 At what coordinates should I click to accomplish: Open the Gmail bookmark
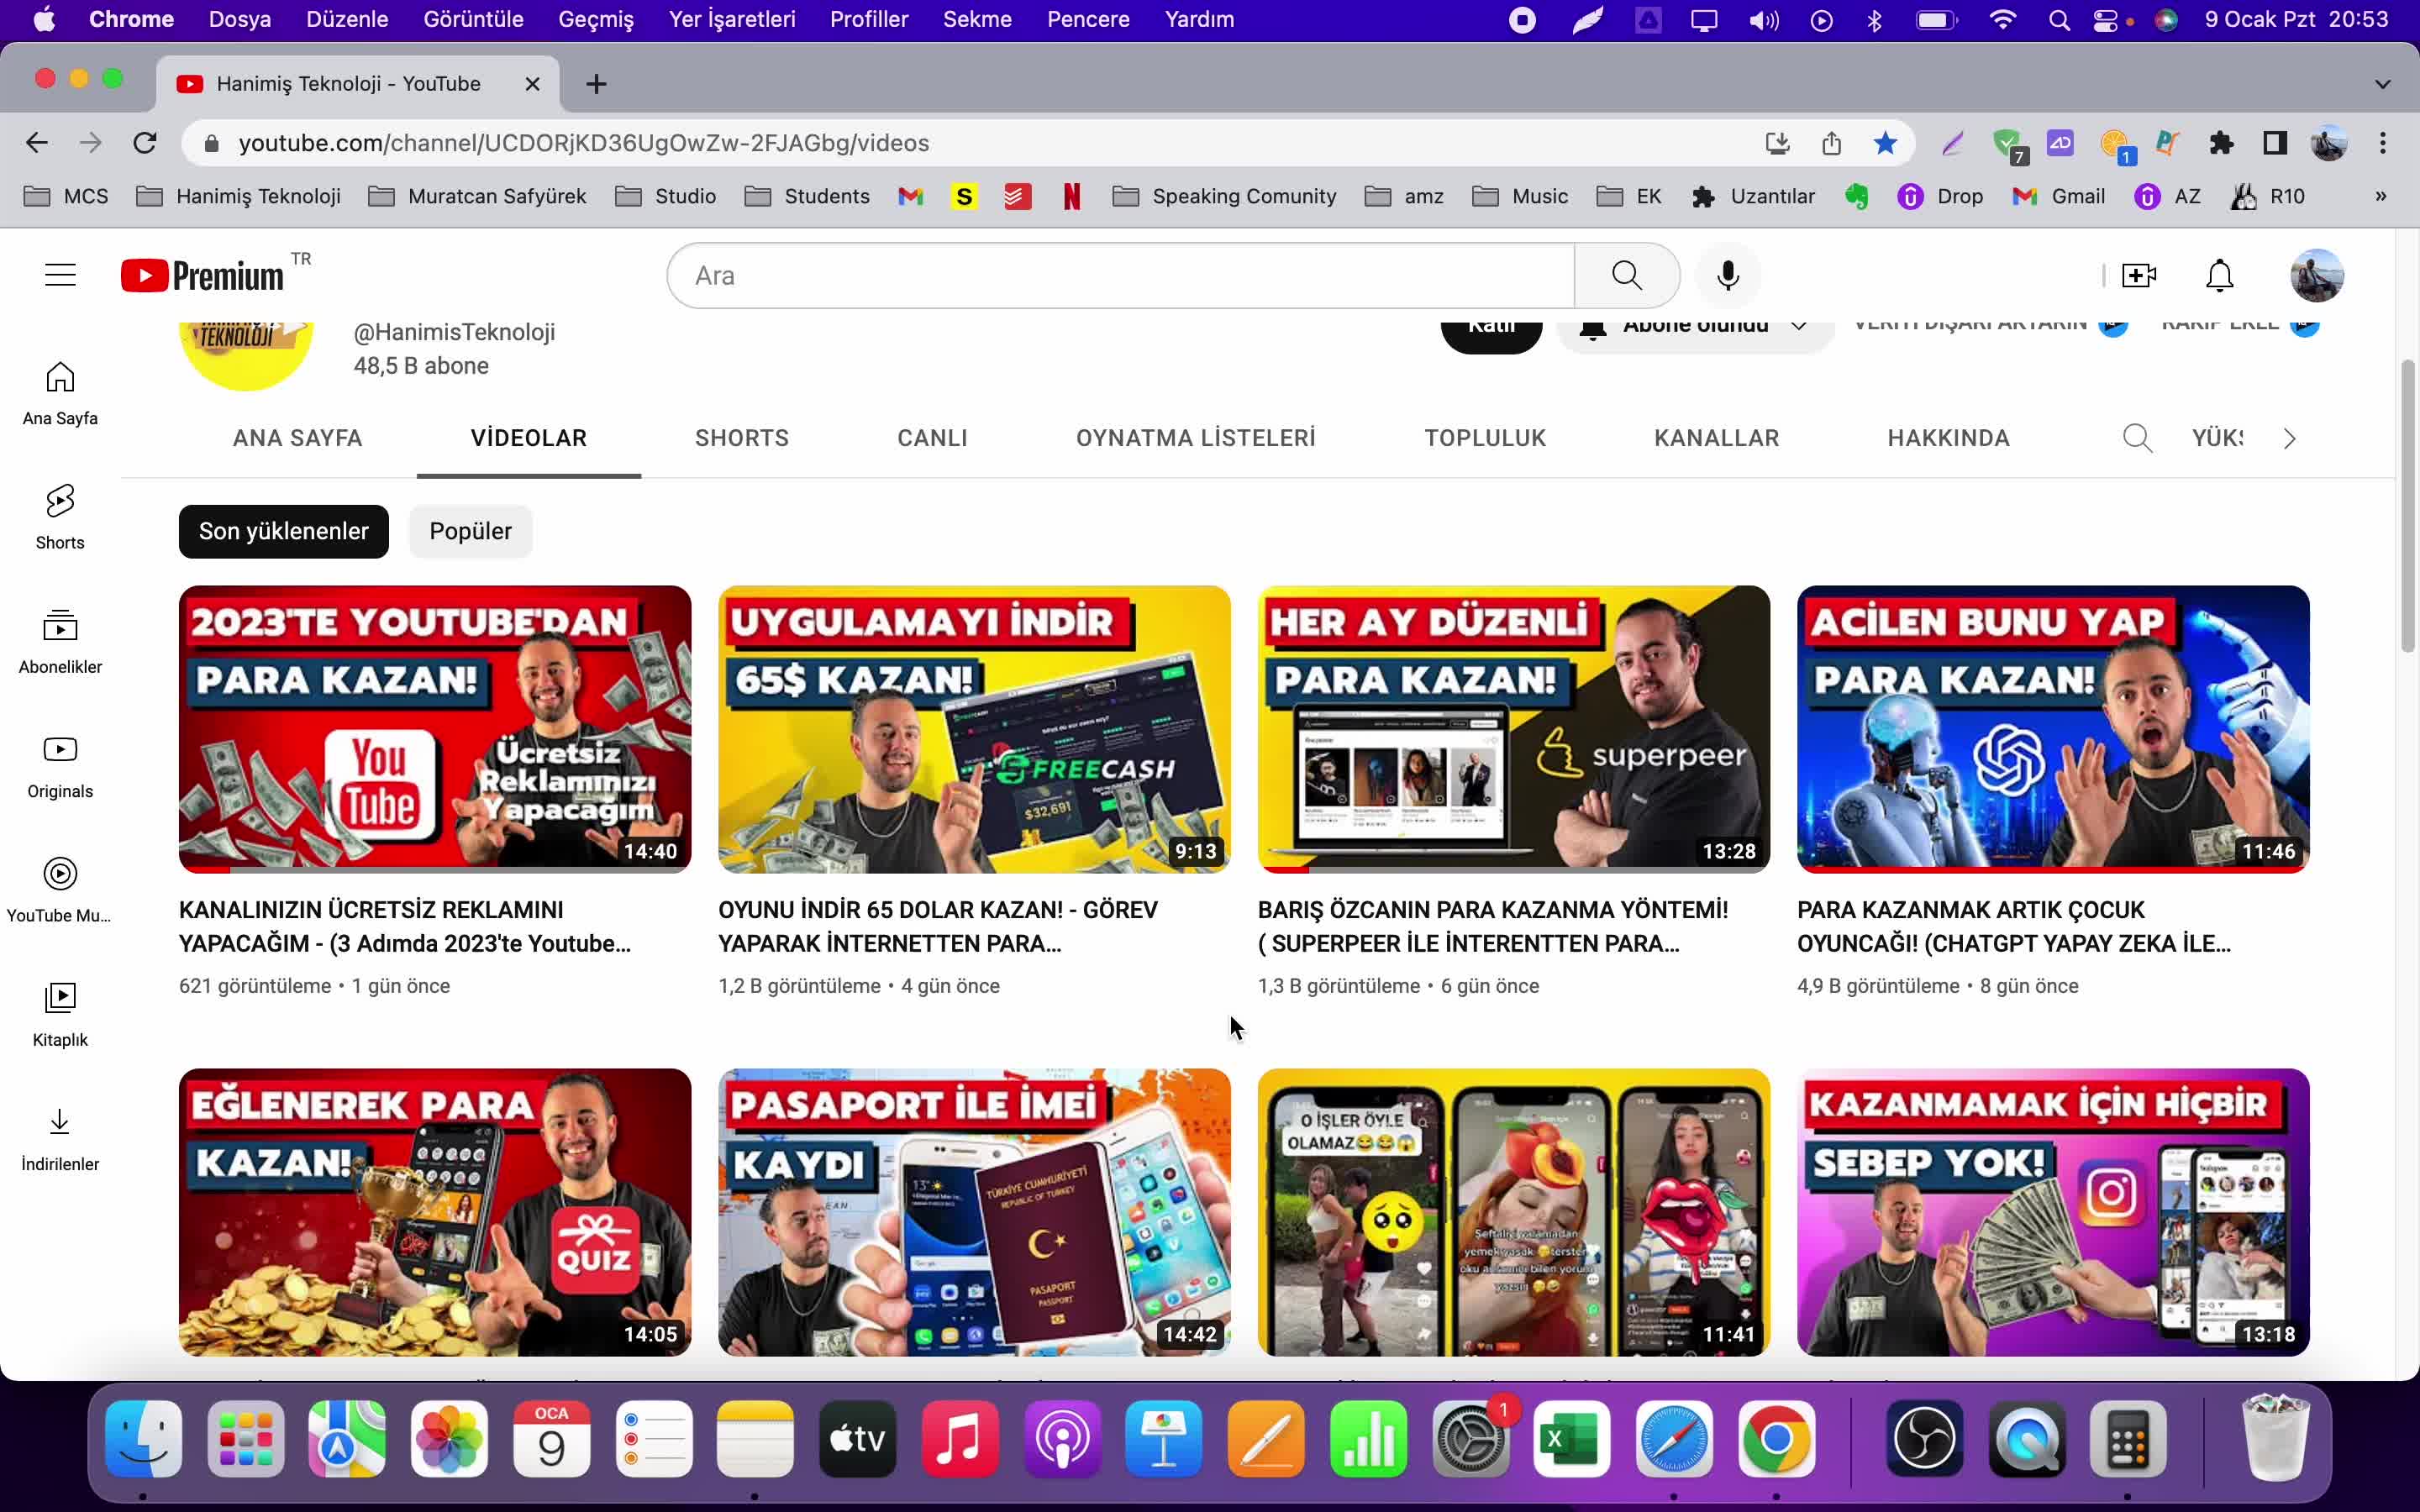2059,196
